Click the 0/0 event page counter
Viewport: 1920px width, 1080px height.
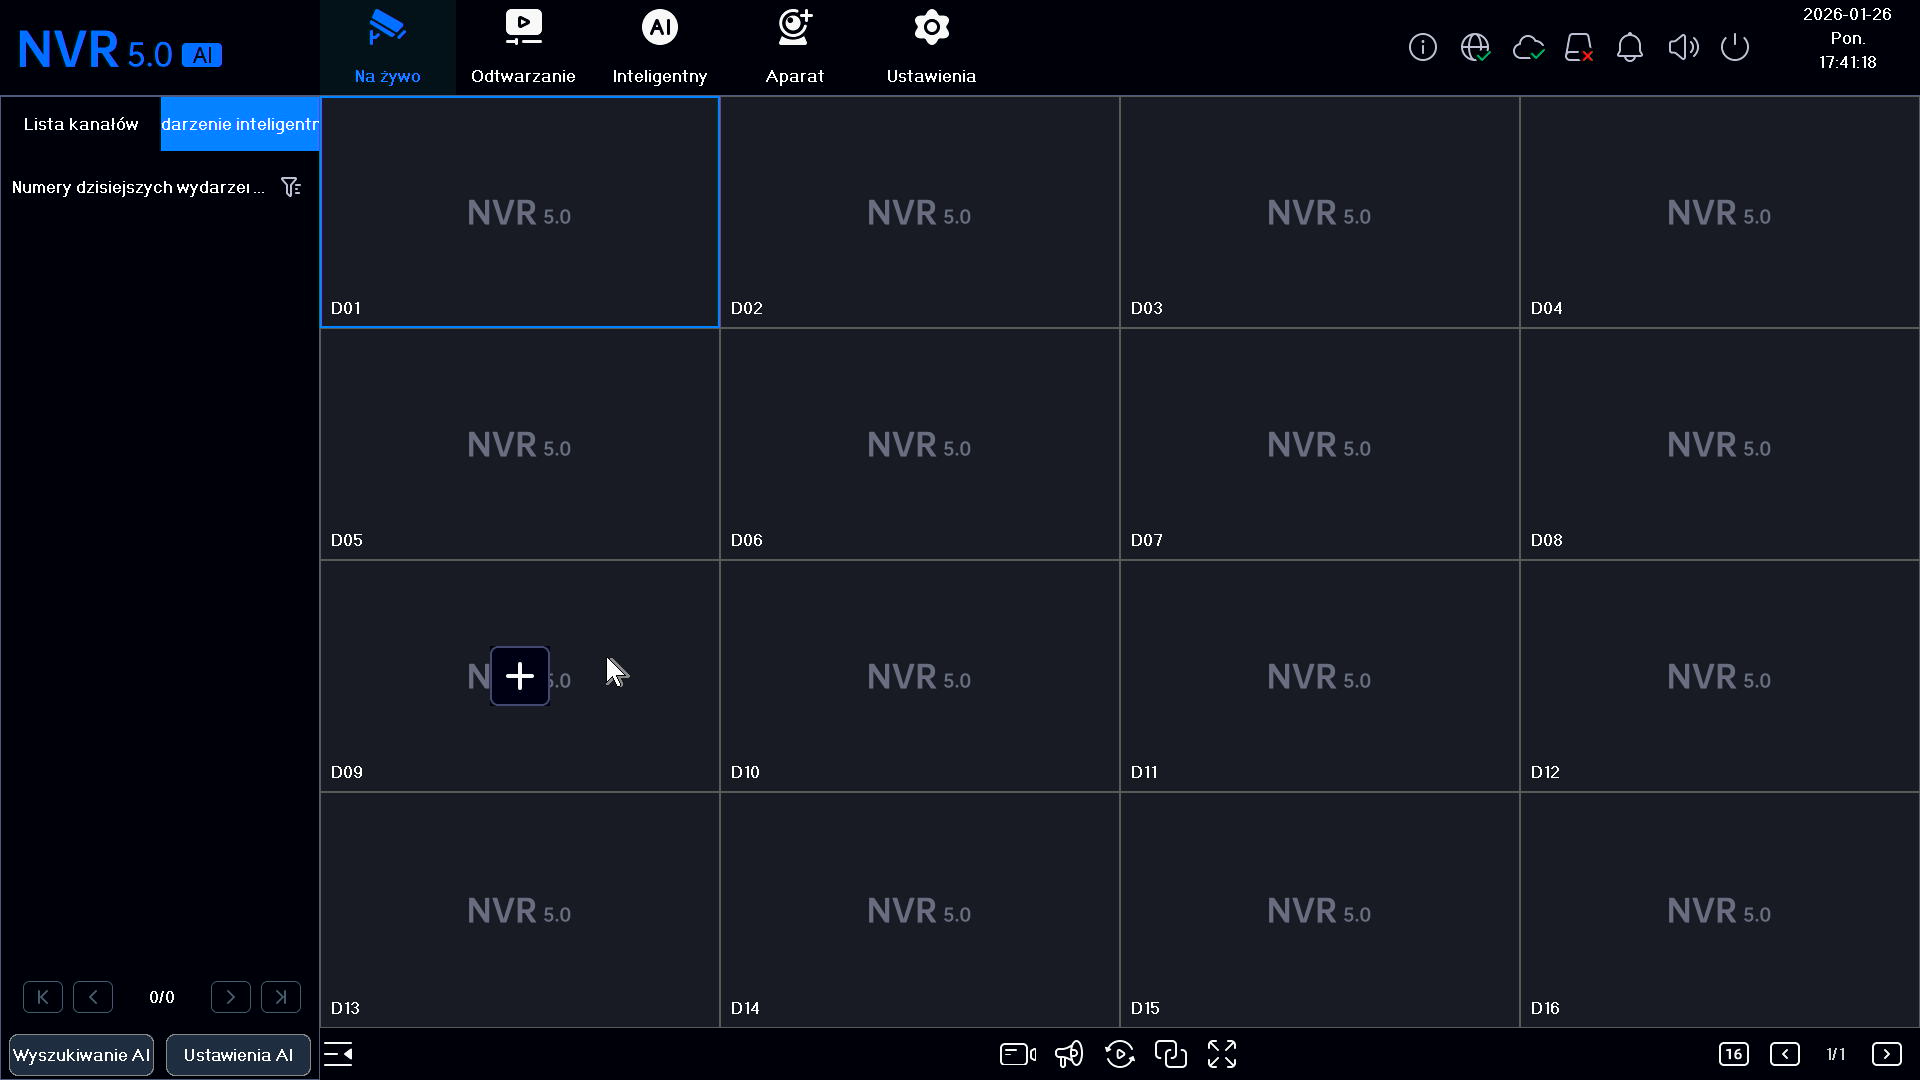pyautogui.click(x=162, y=997)
